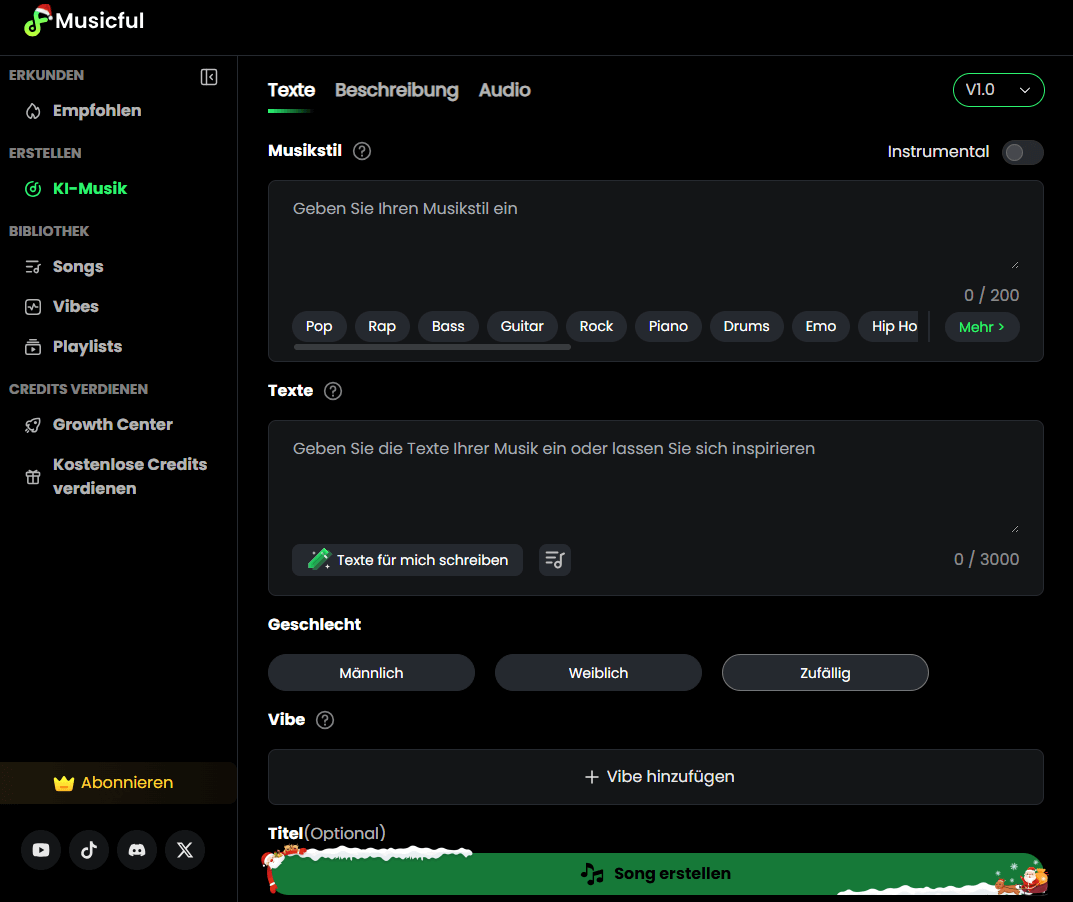Click the music style tags horizontal scrollbar
The height and width of the screenshot is (902, 1073).
[432, 347]
